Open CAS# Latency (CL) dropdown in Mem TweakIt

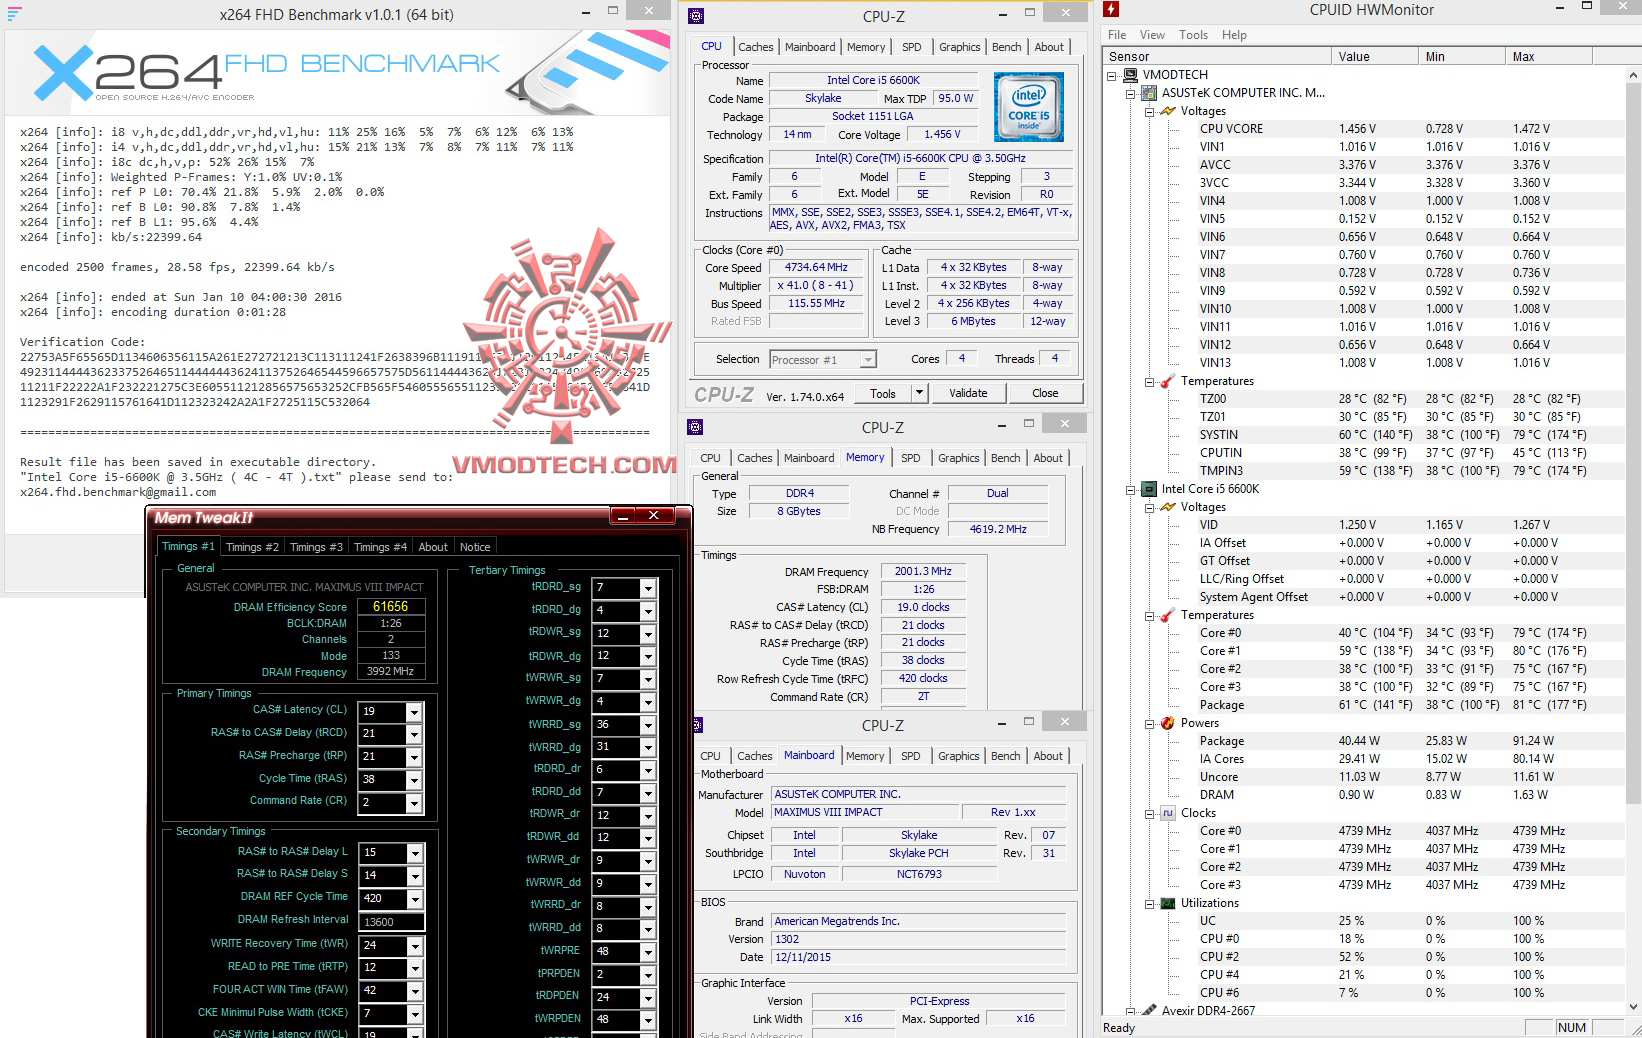pos(414,711)
